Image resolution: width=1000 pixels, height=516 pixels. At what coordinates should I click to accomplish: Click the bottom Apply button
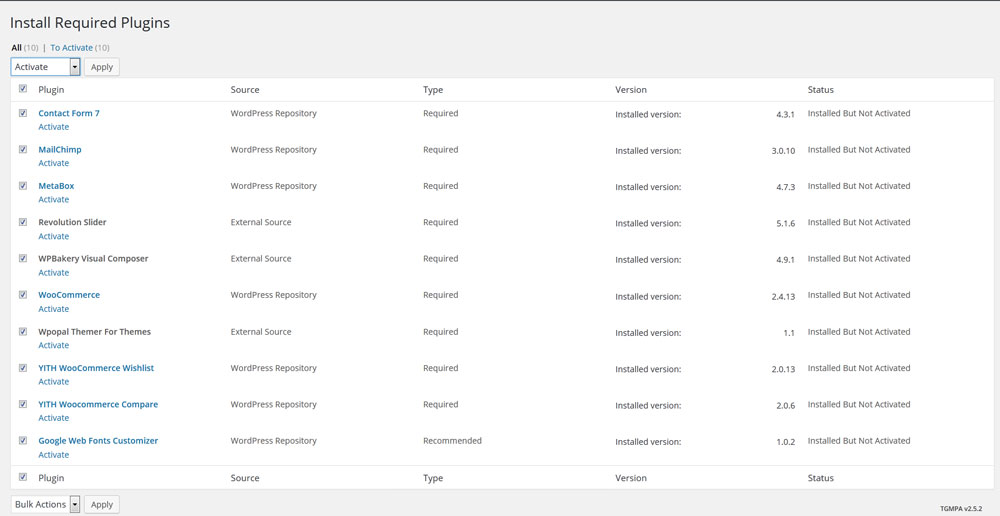101,504
